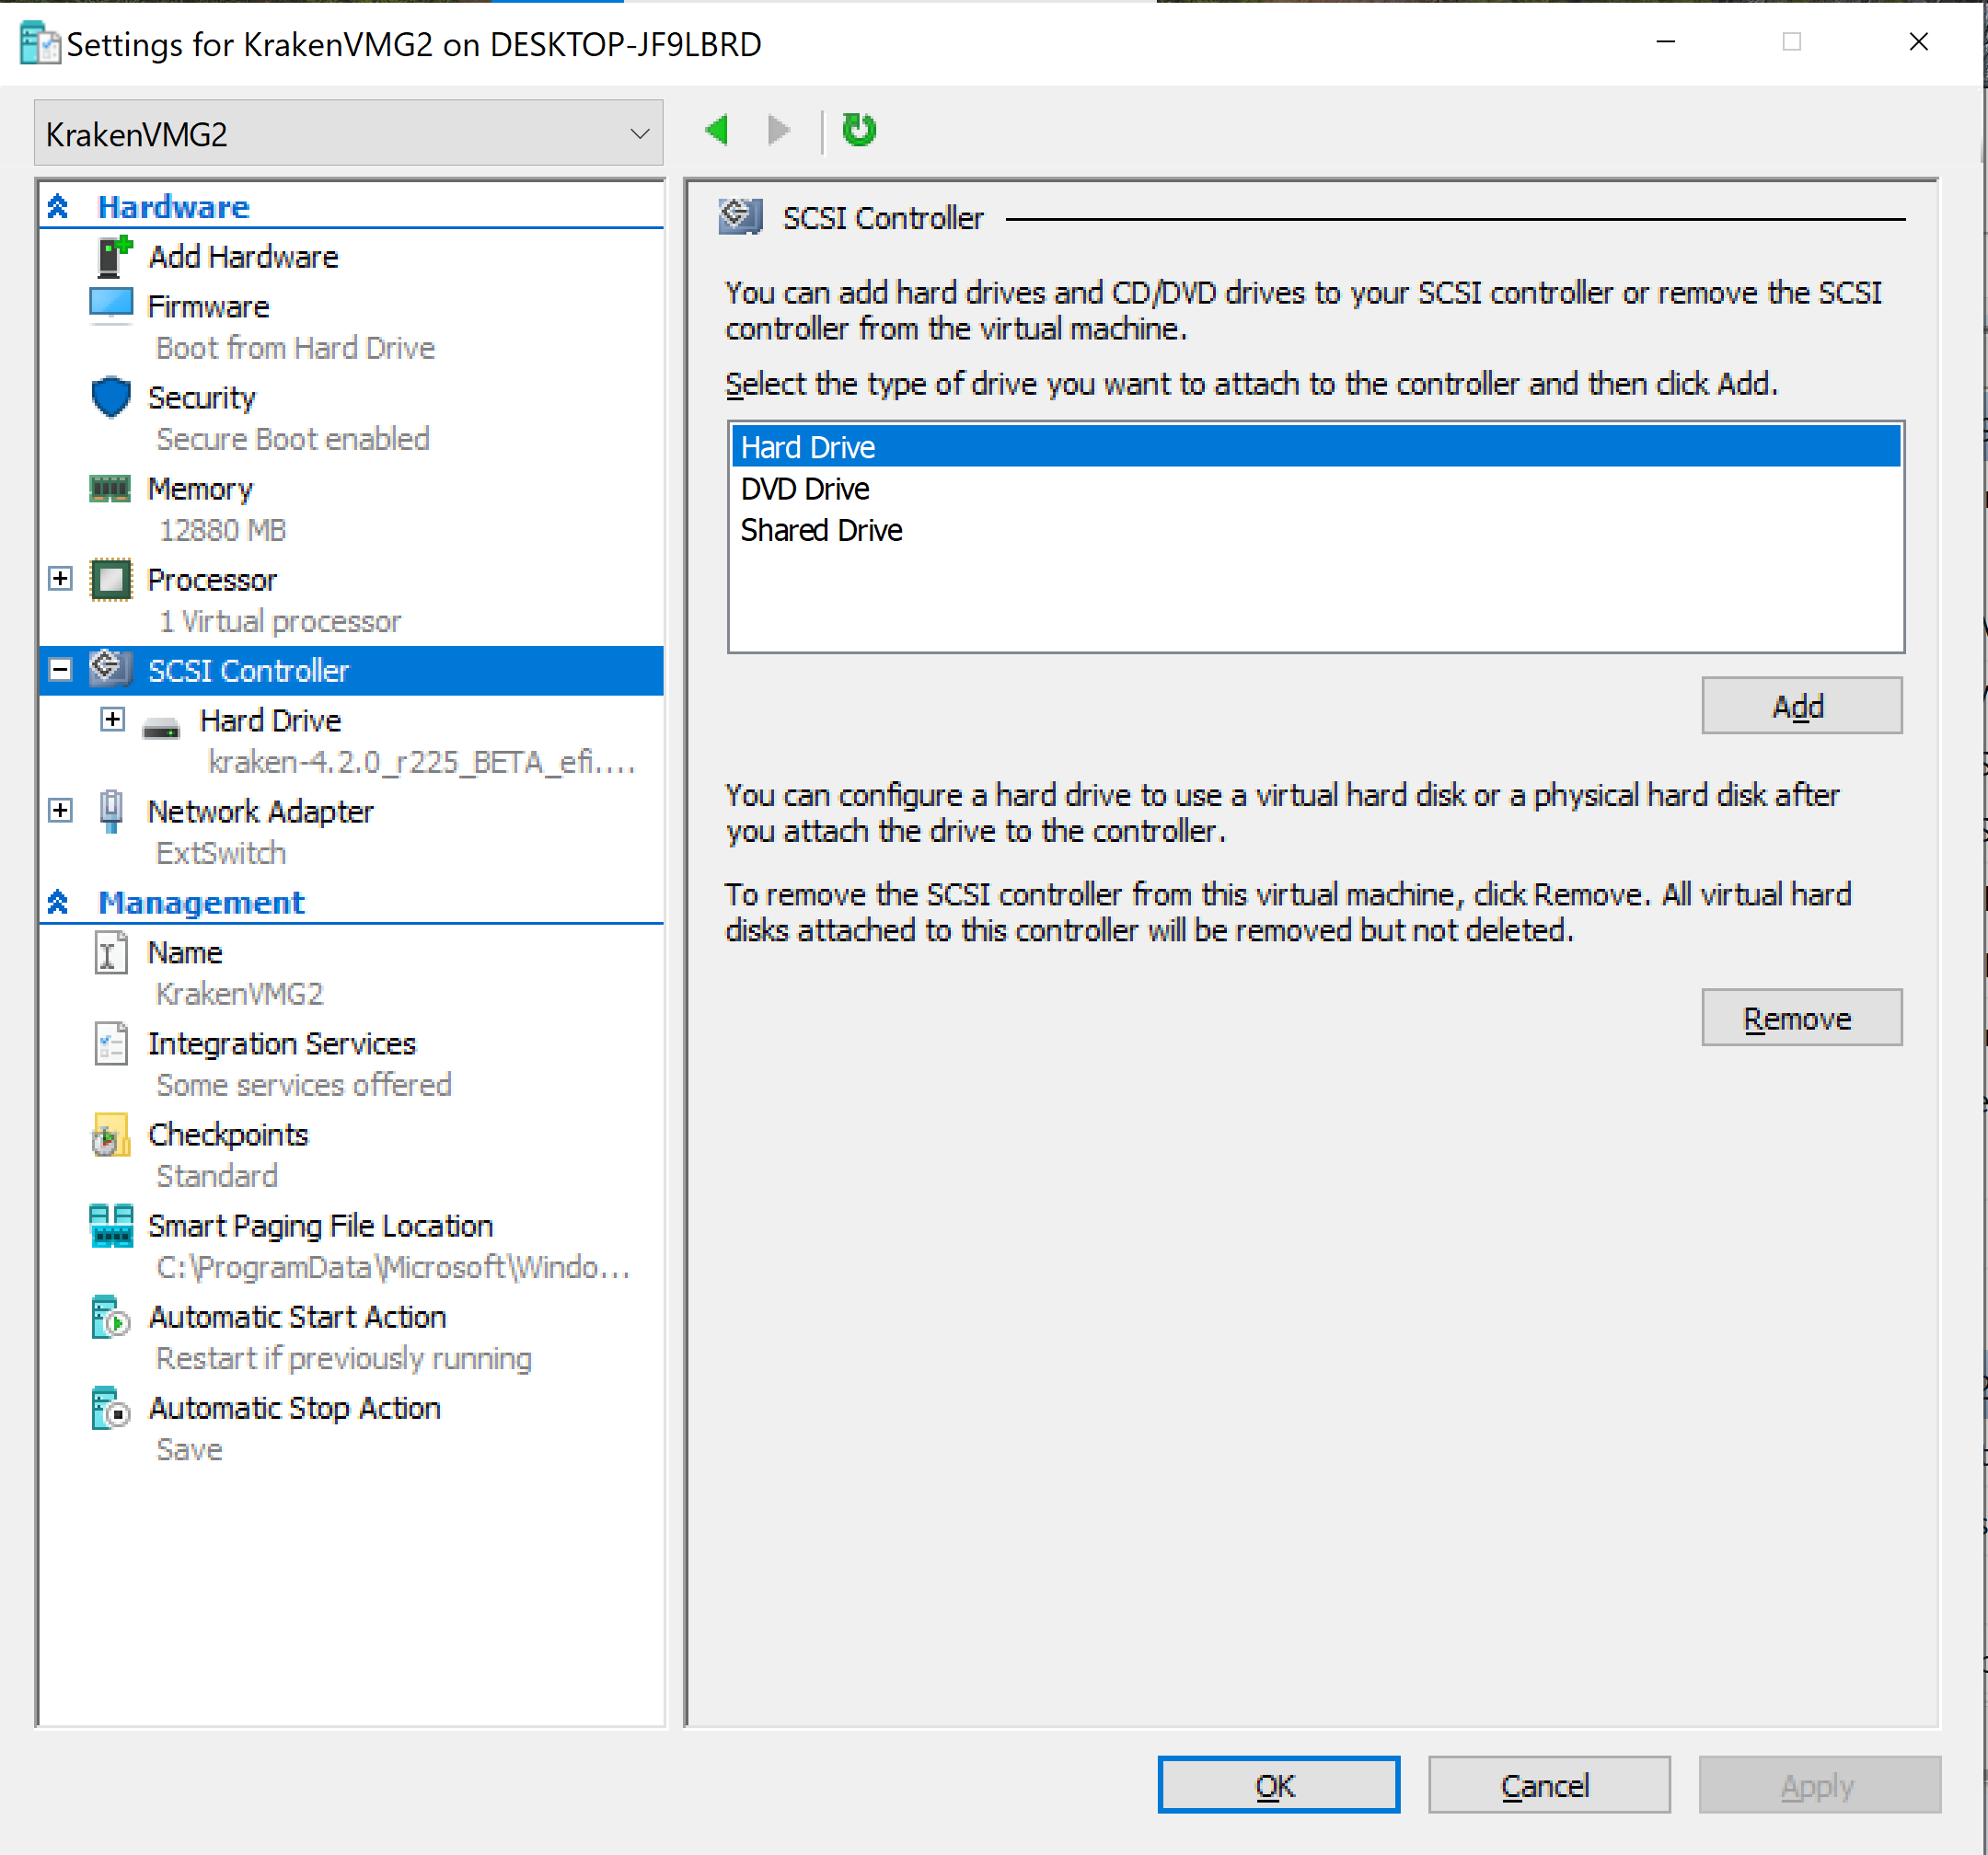Click the Remove button
Image resolution: width=1988 pixels, height=1855 pixels.
(x=1800, y=1018)
